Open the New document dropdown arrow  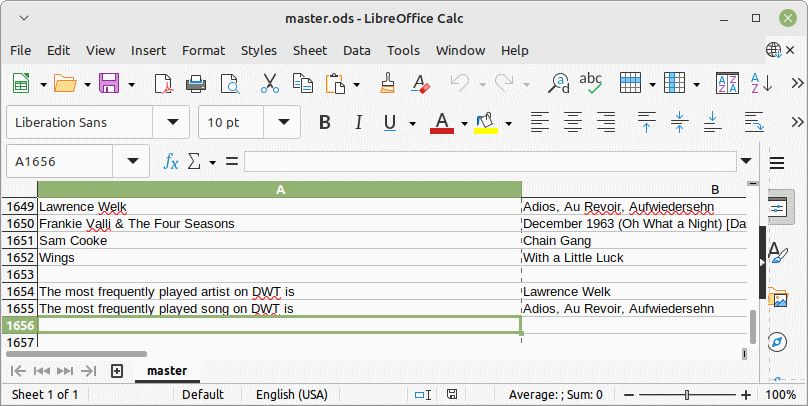click(x=43, y=84)
